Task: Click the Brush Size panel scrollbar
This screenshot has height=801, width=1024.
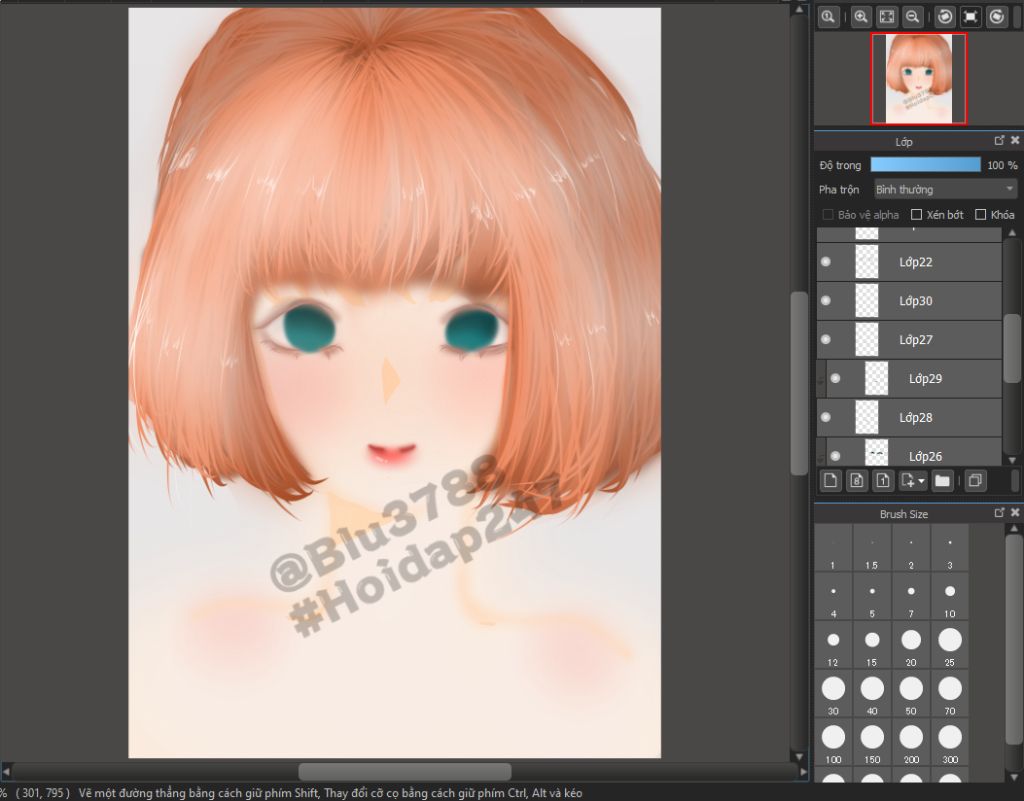Action: (1014, 640)
